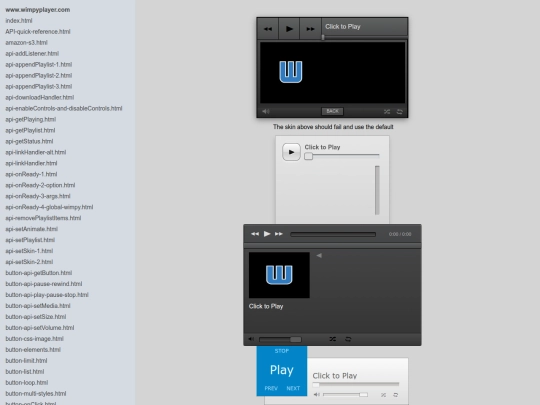Open button-api-play-pause-stop.html link
Screen dimensions: 540x405
(47, 295)
